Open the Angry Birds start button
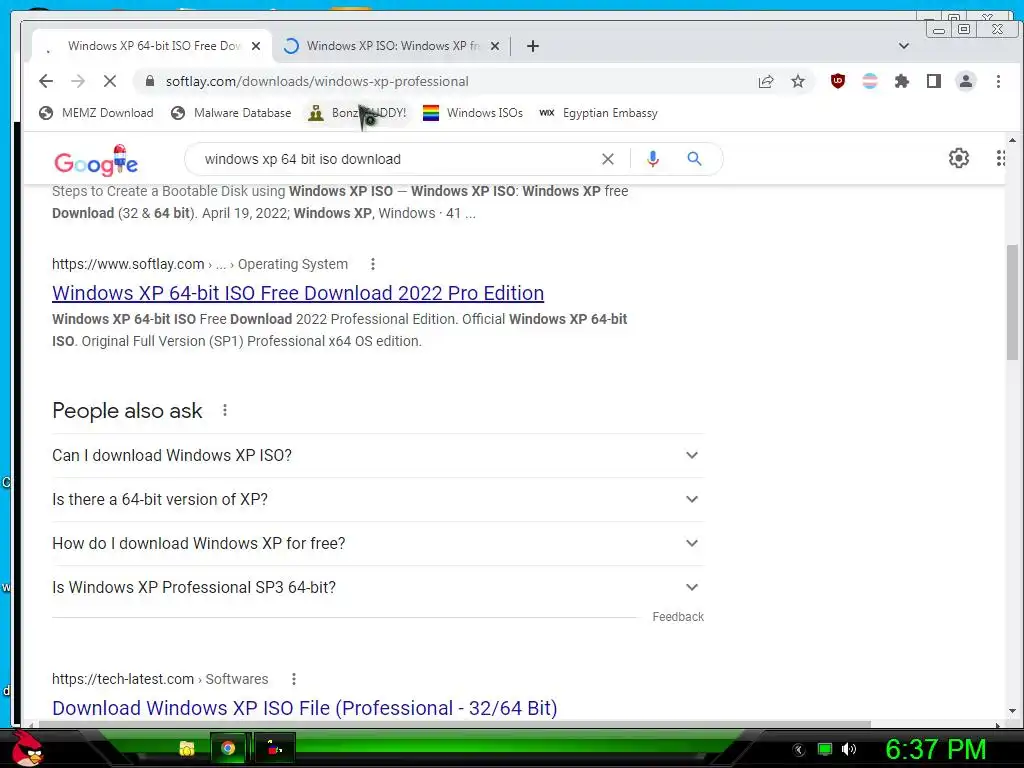This screenshot has width=1024, height=768. (x=27, y=748)
